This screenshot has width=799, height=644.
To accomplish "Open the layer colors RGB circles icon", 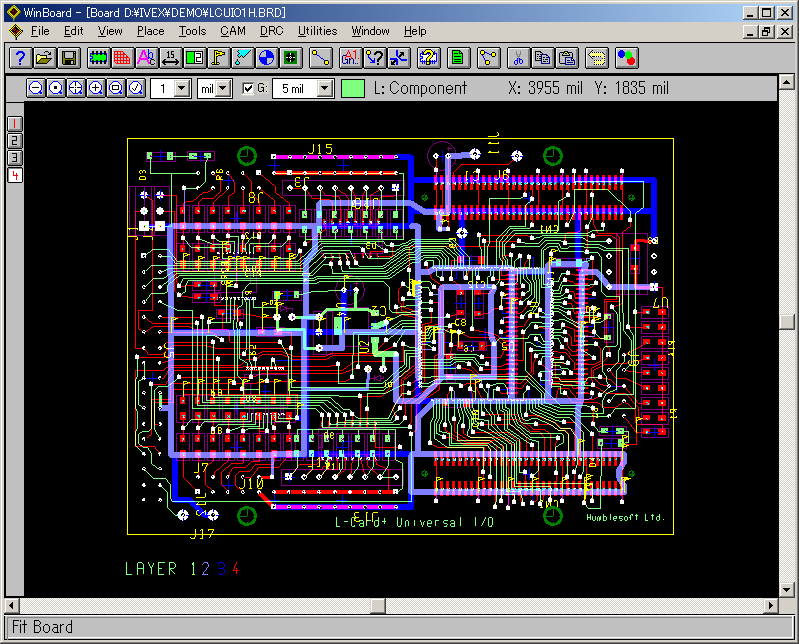I will (x=627, y=58).
